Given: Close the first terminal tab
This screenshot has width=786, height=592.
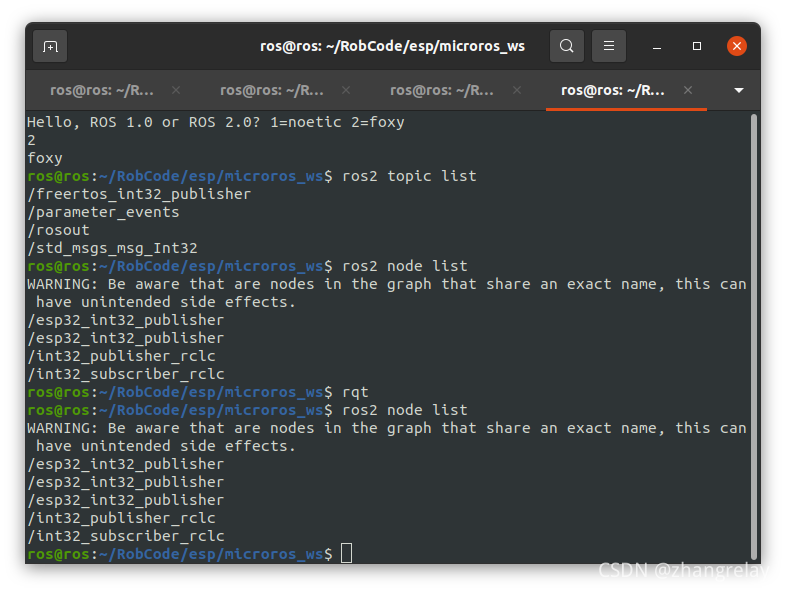Looking at the screenshot, I should click(176, 90).
